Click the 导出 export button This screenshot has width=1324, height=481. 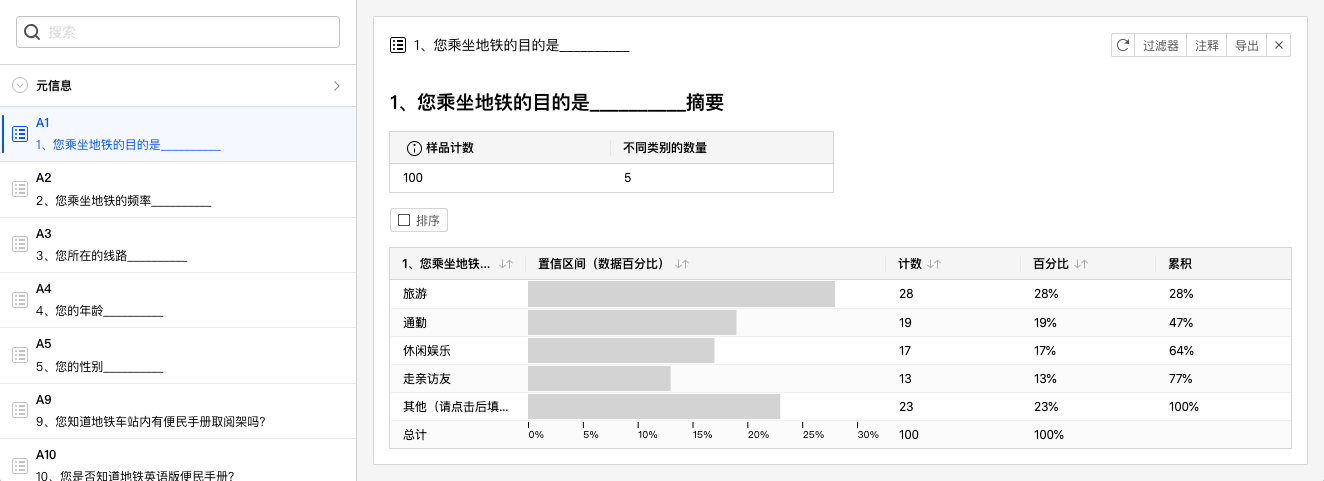[x=1246, y=45]
